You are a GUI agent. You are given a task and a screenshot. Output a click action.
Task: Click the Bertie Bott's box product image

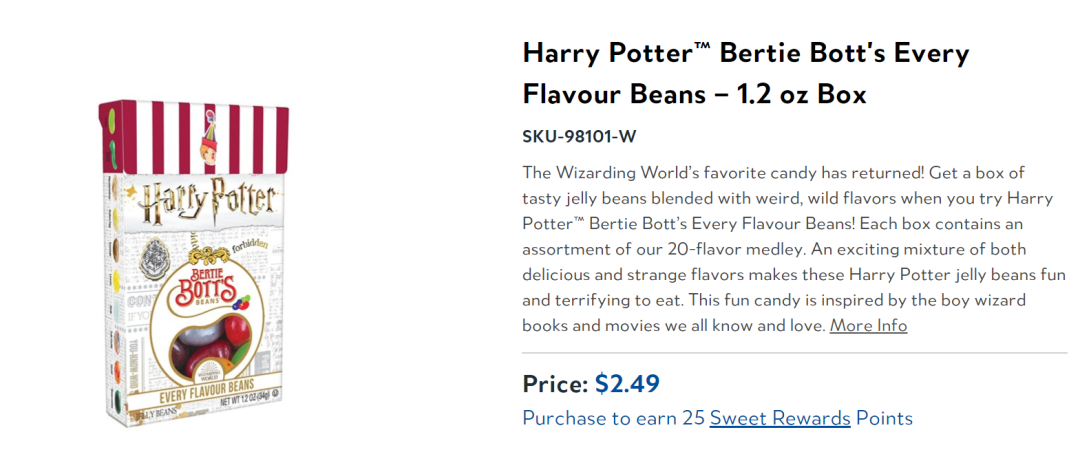pos(194,263)
